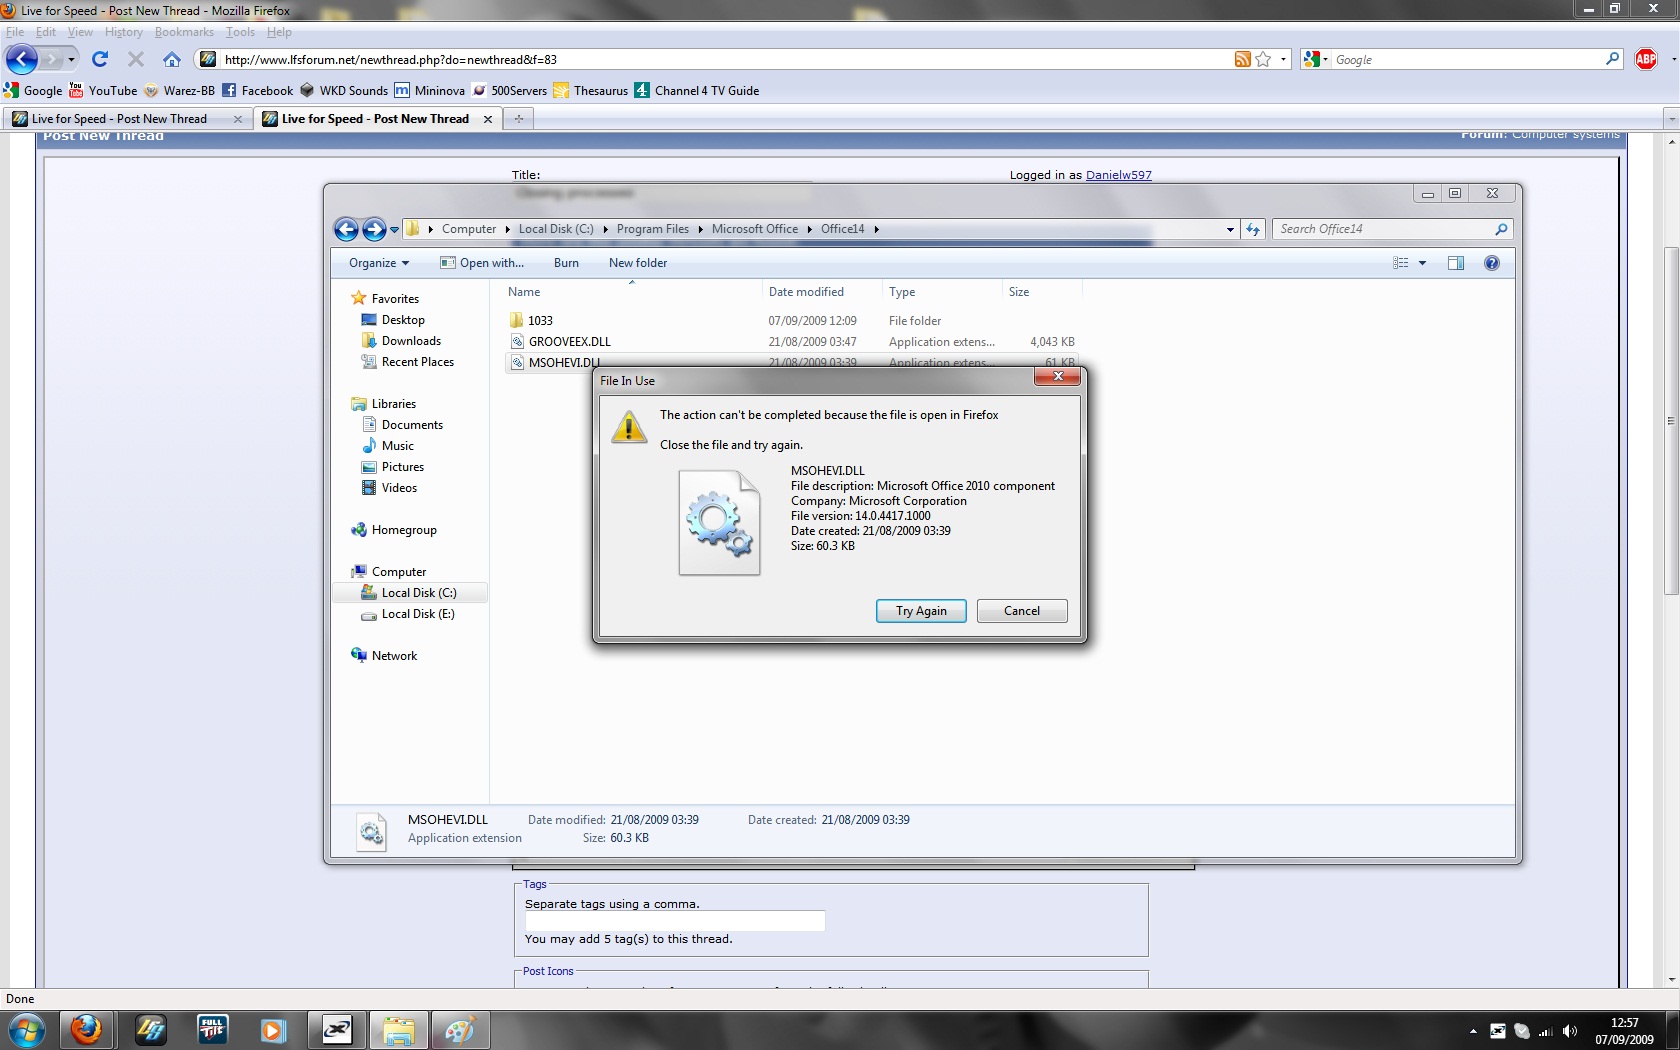The height and width of the screenshot is (1050, 1680).
Task: Open Warez-BB bookmark
Action: click(x=179, y=90)
